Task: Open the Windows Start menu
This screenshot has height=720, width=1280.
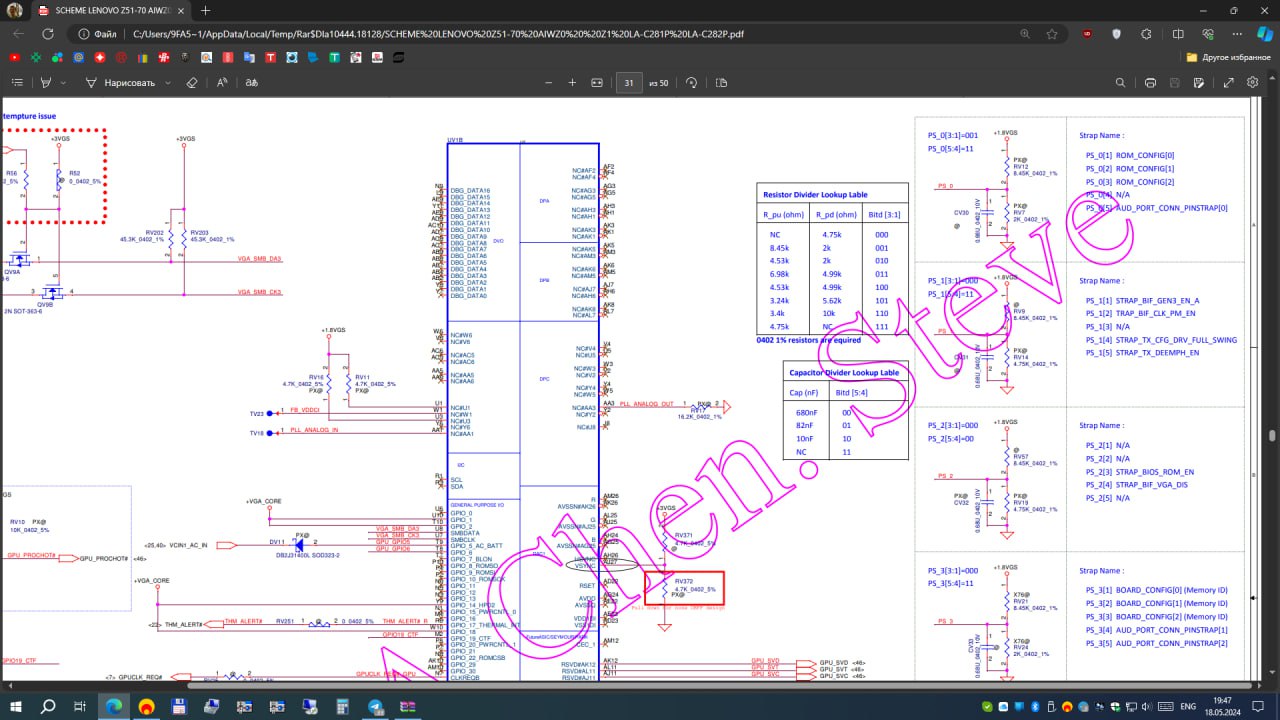Action: 16,706
